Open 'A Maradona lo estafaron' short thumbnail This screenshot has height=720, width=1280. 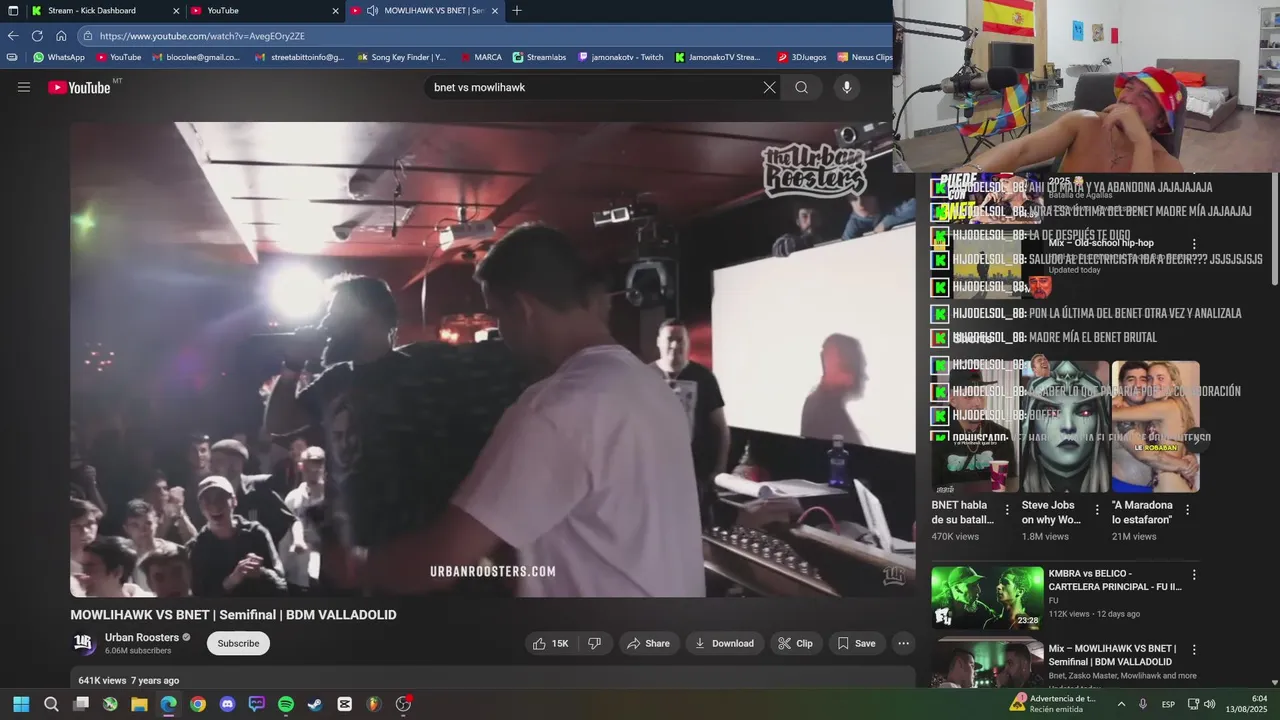(x=1155, y=426)
